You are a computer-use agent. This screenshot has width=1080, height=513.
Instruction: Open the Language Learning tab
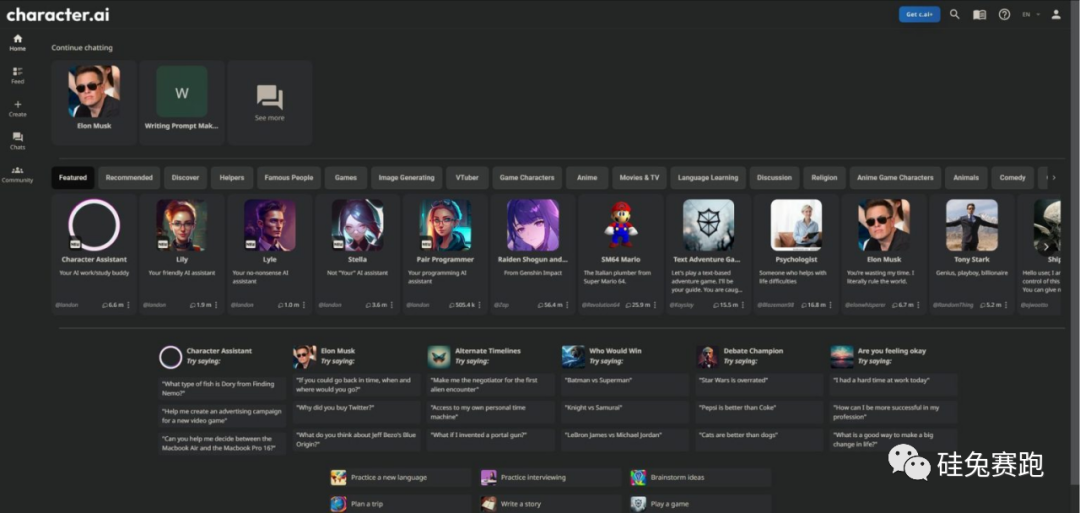tap(708, 178)
